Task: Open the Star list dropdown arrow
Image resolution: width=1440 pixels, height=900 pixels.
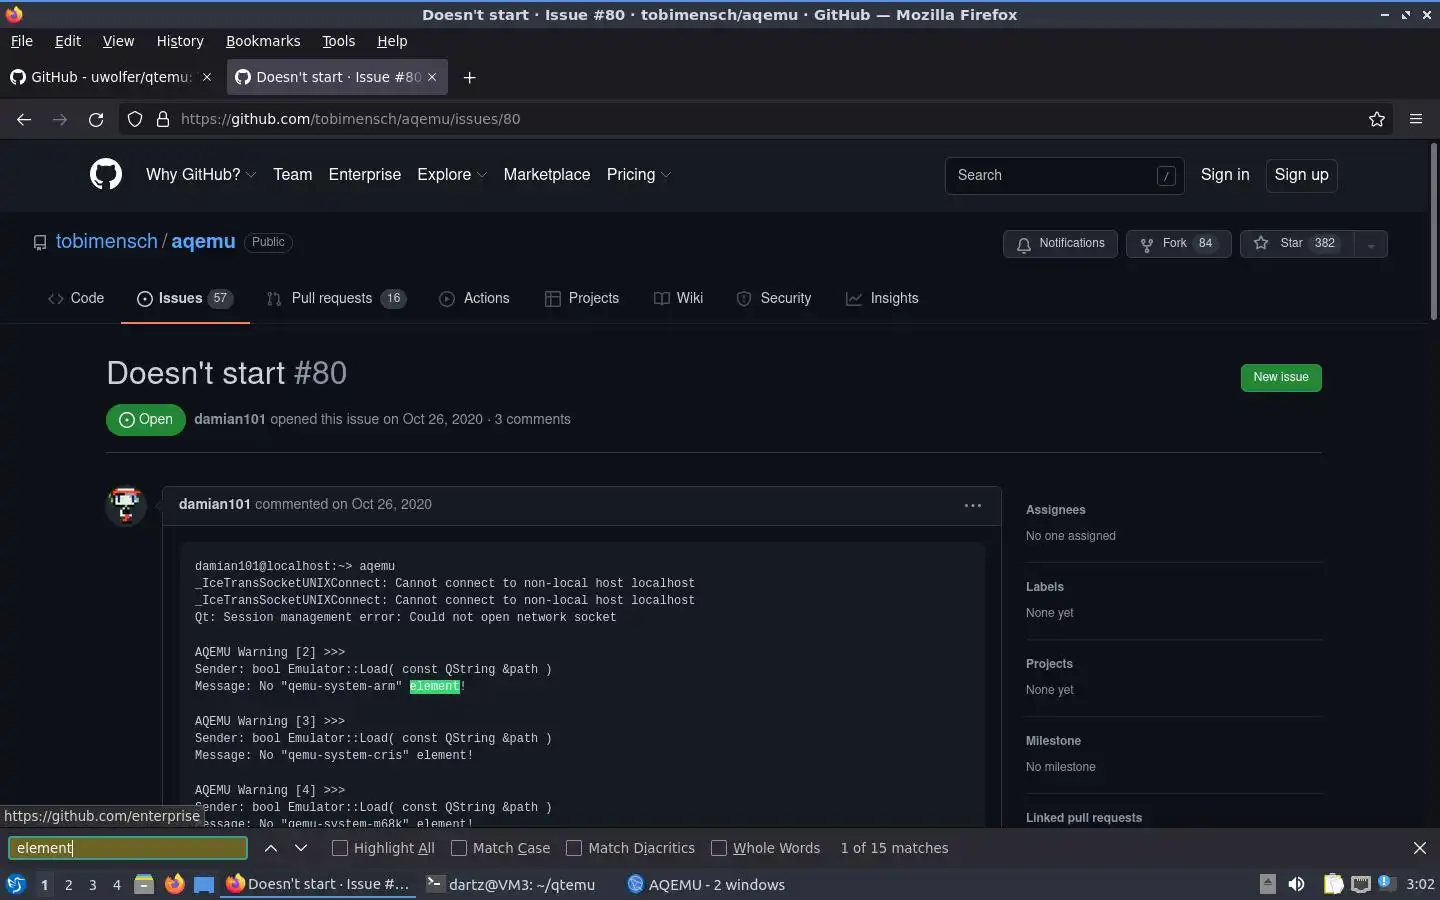Action: [x=1371, y=244]
